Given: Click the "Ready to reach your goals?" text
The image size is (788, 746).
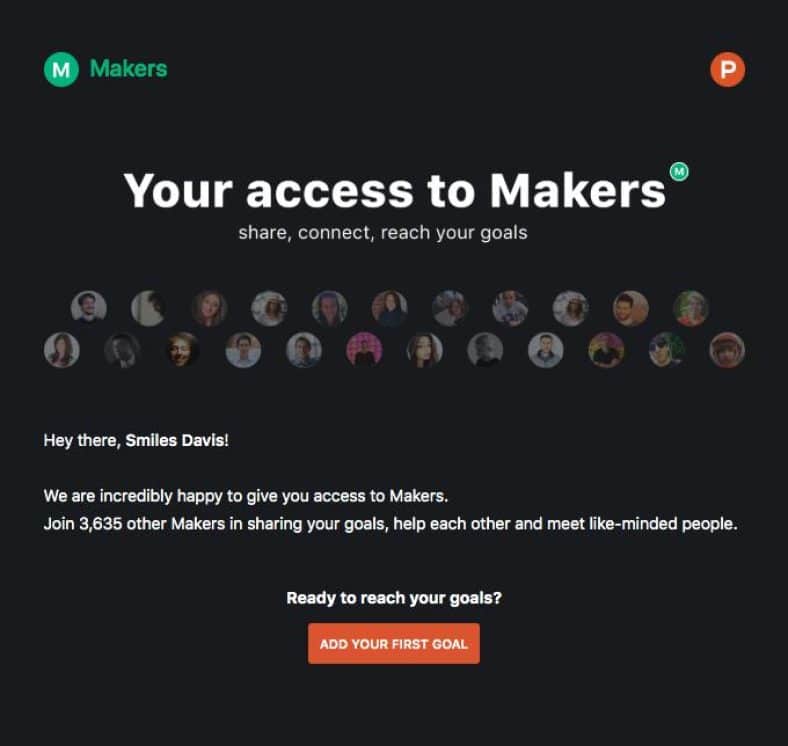Looking at the screenshot, I should click(394, 598).
